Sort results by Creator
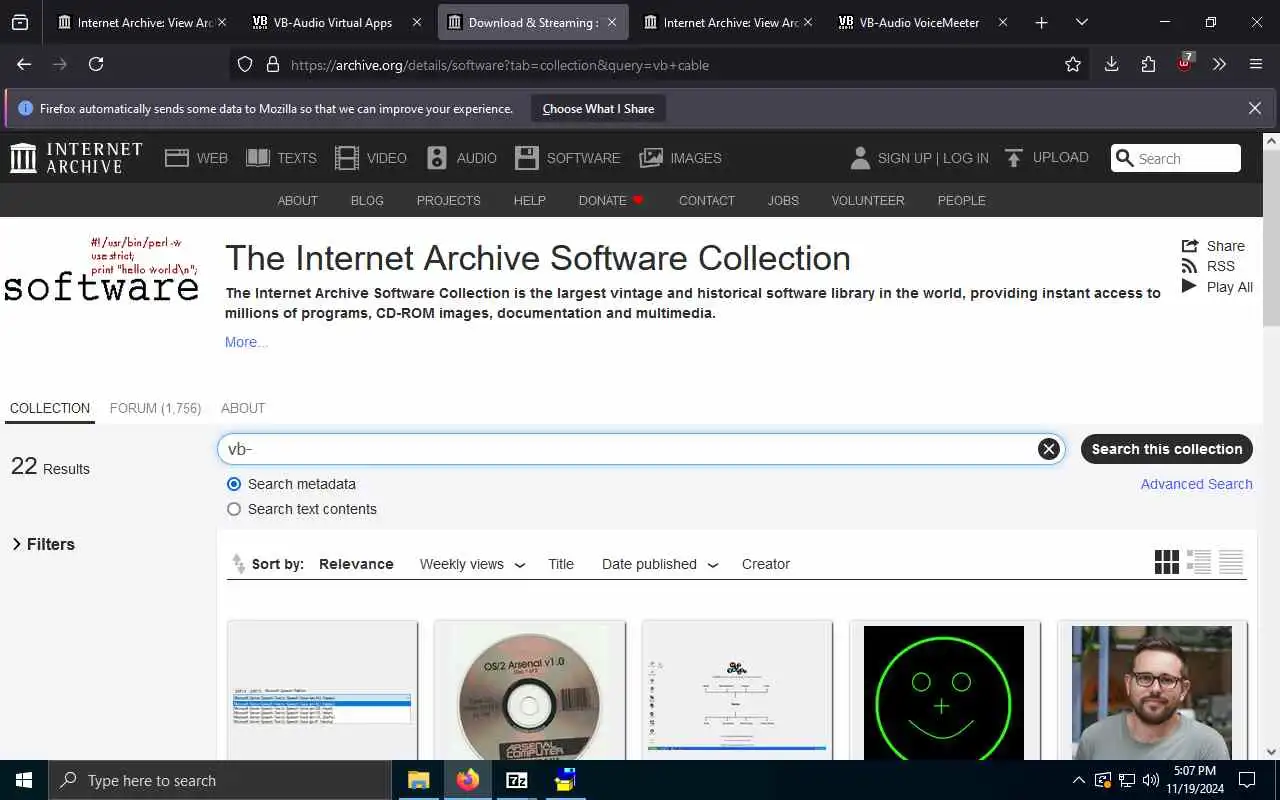Screen dimensions: 1280x800 [x=766, y=564]
